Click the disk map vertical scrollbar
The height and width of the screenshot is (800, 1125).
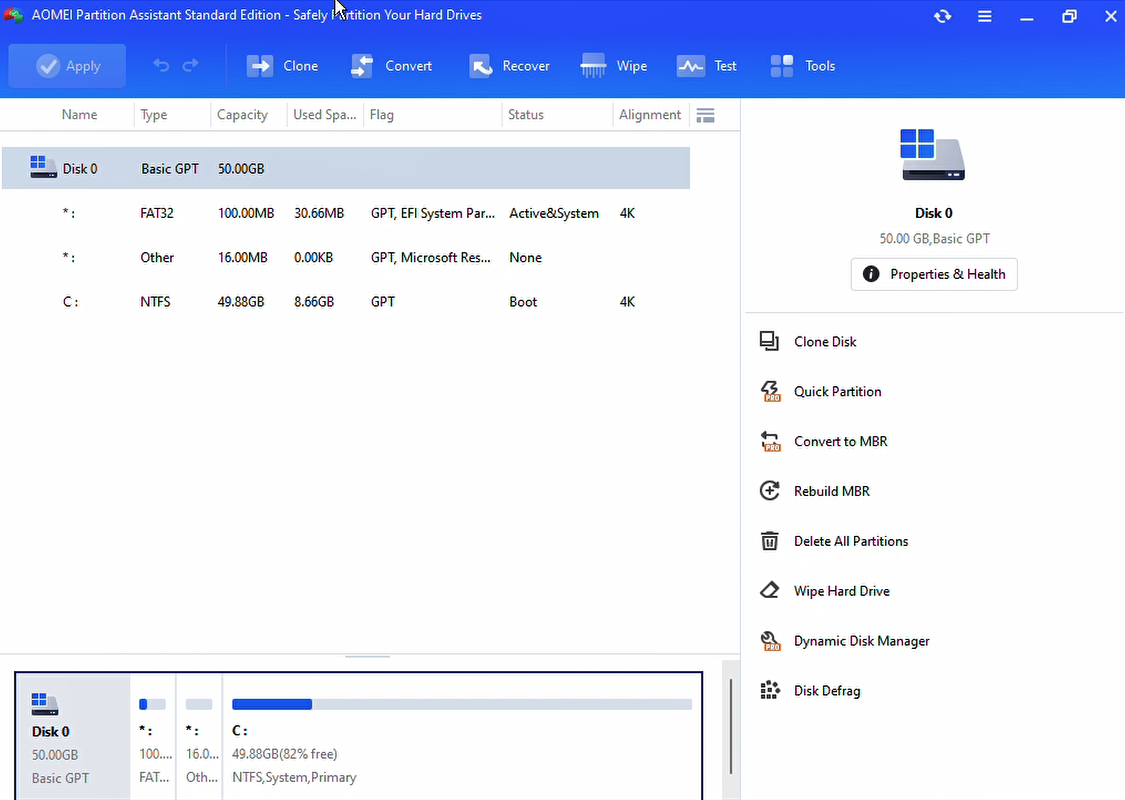[730, 726]
